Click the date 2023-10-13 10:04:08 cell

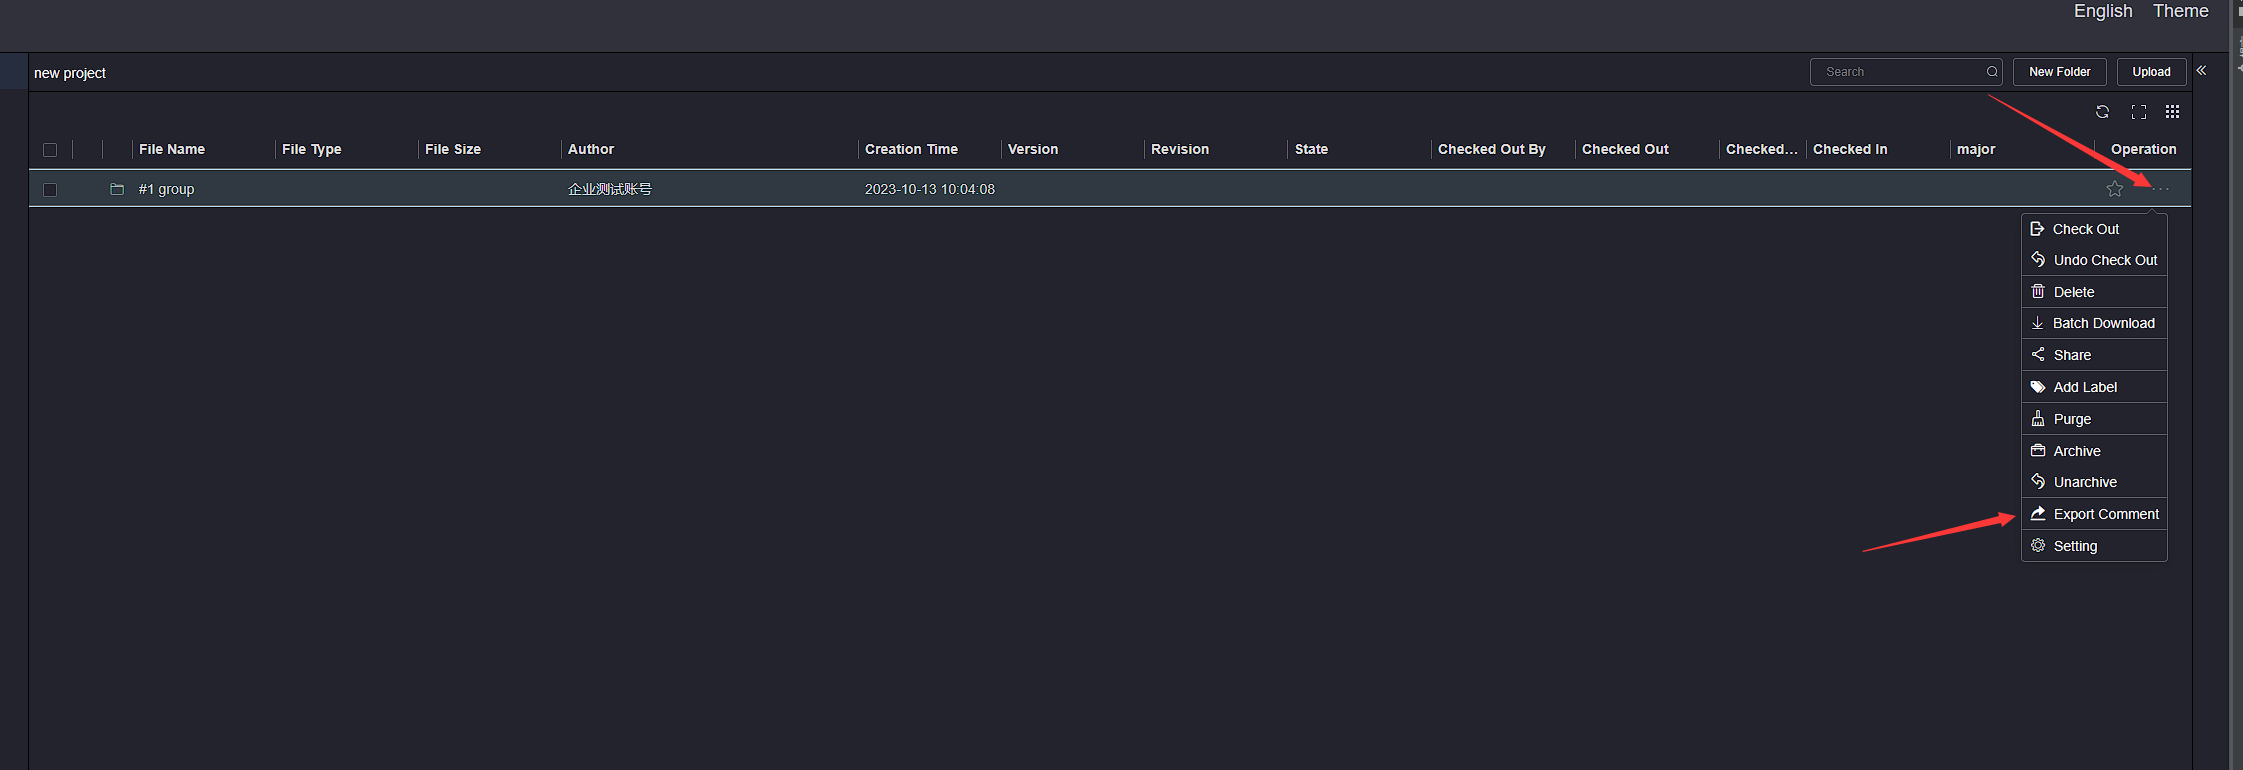click(930, 189)
